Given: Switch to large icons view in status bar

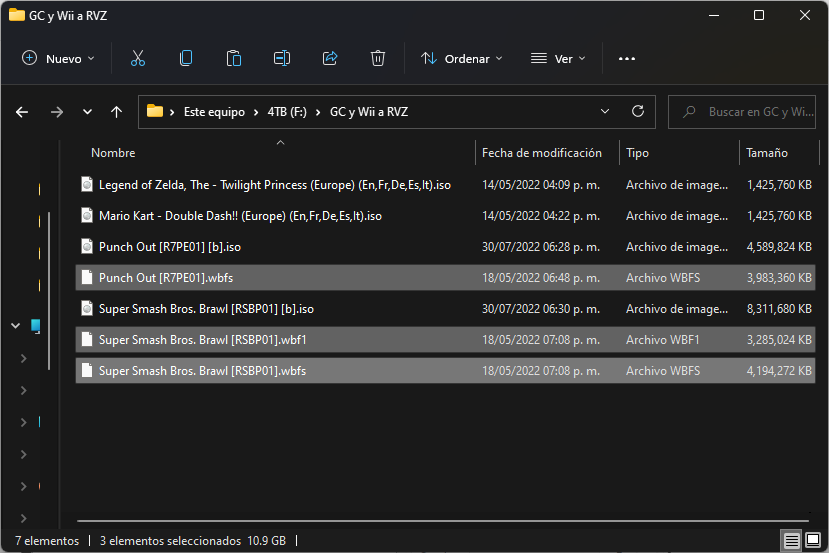Looking at the screenshot, I should (813, 540).
